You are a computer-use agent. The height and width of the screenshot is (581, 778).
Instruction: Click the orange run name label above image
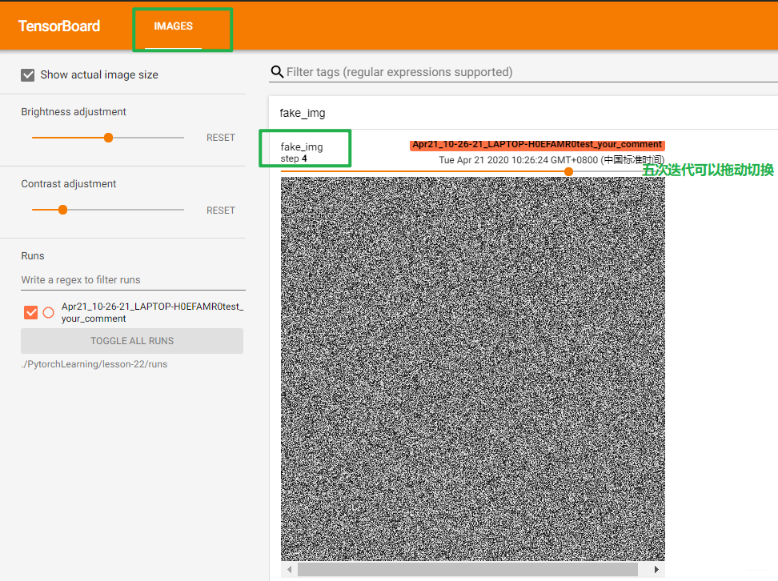(x=537, y=144)
